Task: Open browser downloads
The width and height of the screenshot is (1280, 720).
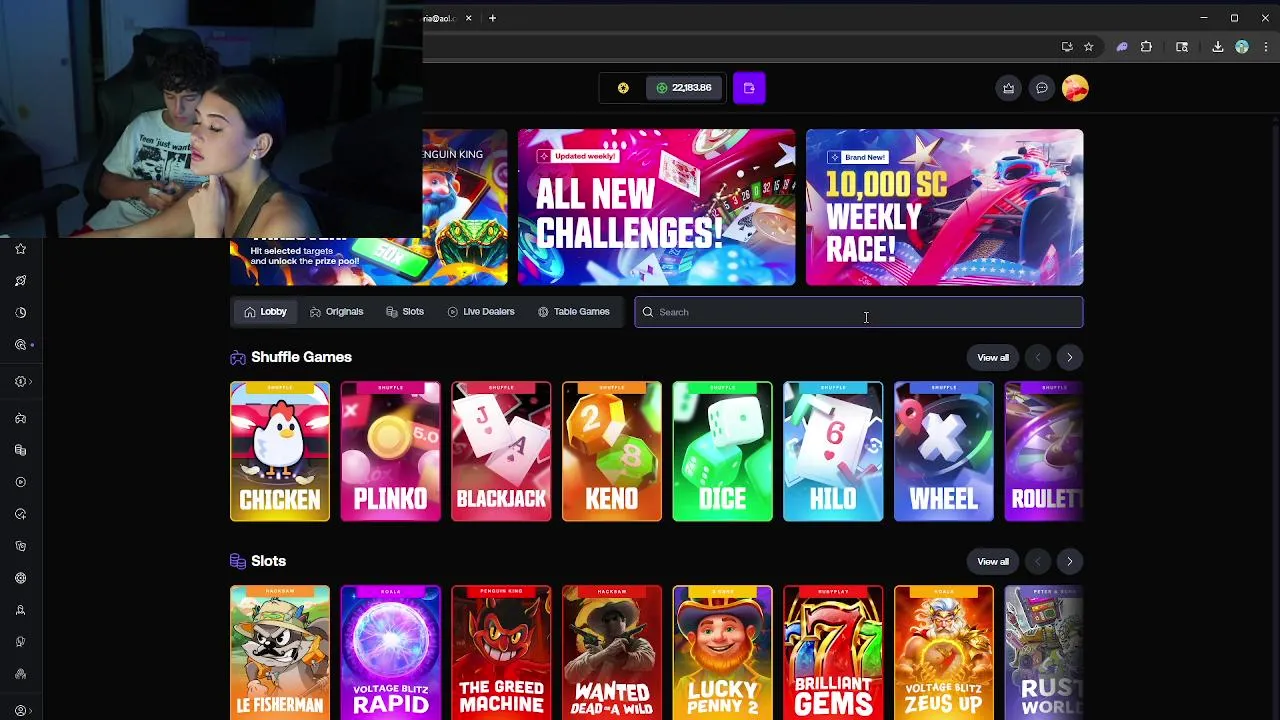Action: (1217, 47)
